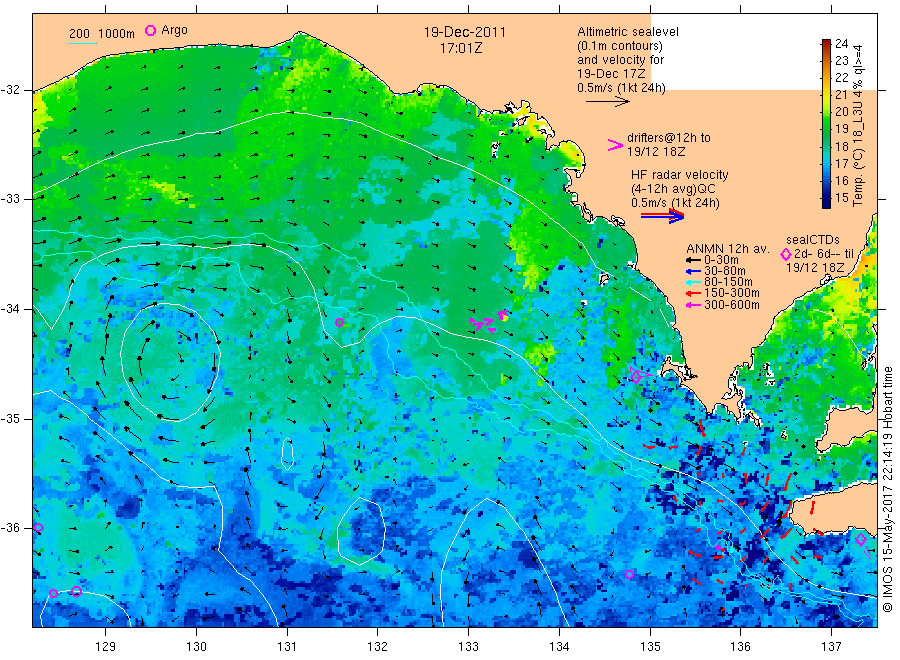900x660 pixels.
Task: Click the blue 30-80m depth arrow
Action: pos(694,271)
